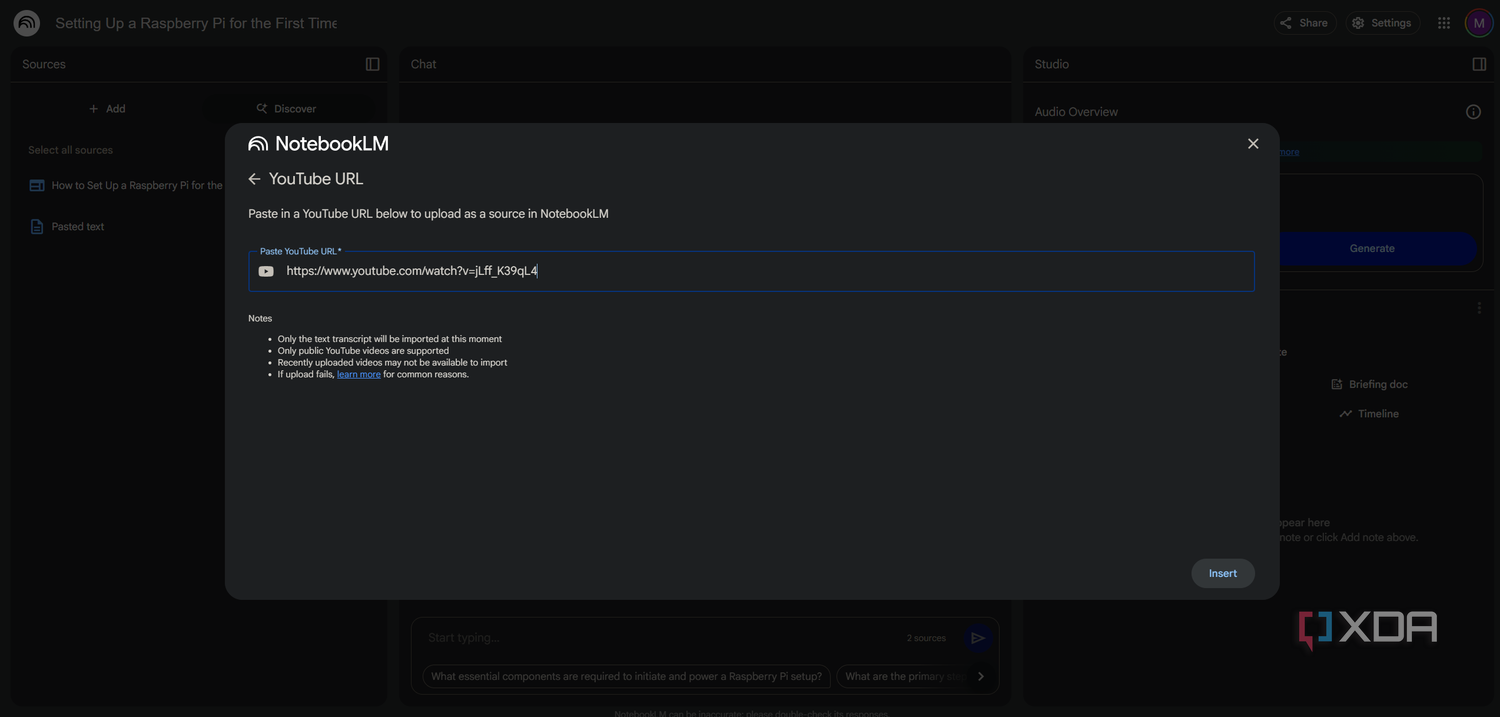Click Discover sources button

tap(286, 109)
